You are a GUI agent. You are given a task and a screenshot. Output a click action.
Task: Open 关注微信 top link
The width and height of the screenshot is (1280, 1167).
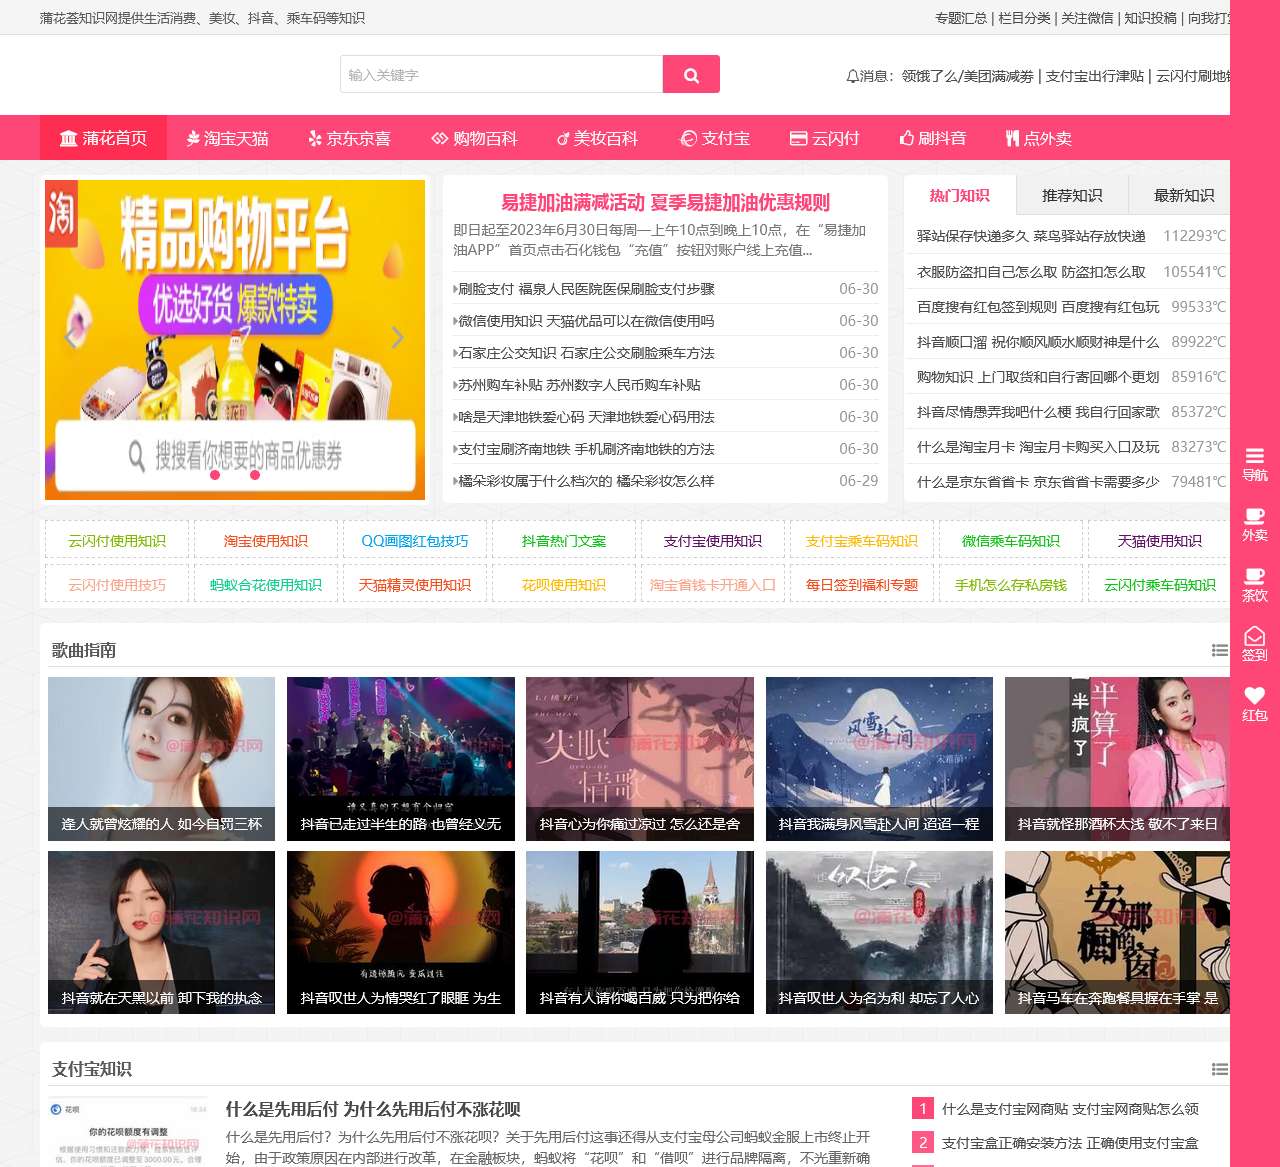1087,18
